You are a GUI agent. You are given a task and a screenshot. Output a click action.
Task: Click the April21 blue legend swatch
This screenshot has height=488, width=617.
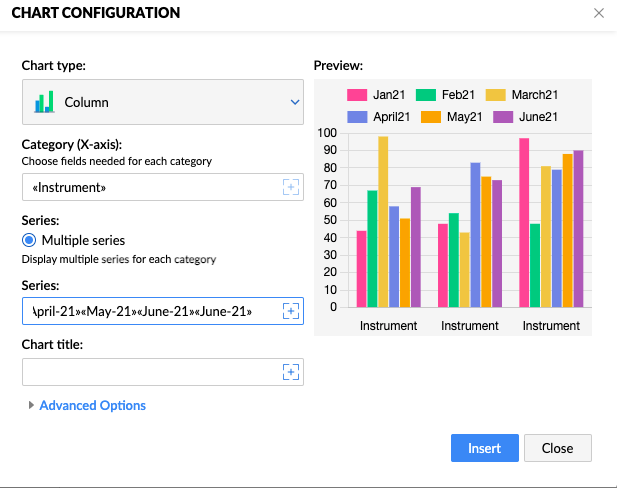357,117
